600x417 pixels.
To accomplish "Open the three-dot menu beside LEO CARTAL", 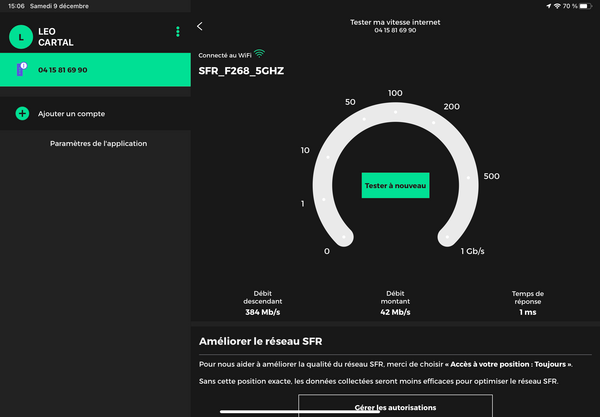I will 178,33.
